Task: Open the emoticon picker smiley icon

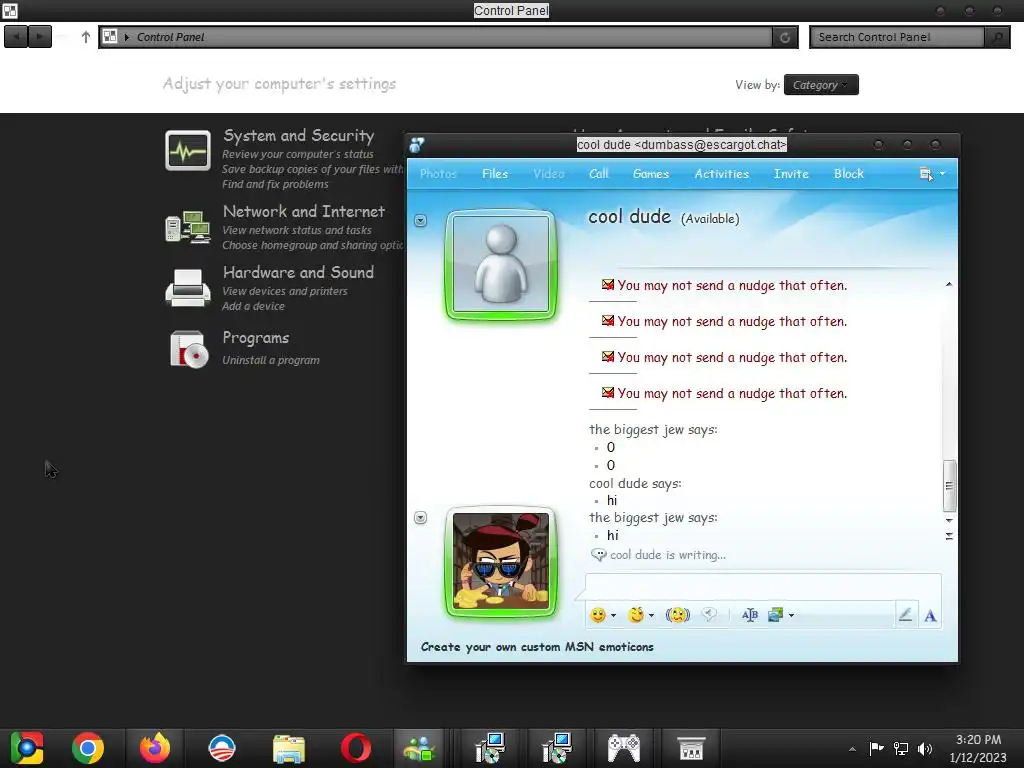Action: (x=598, y=615)
